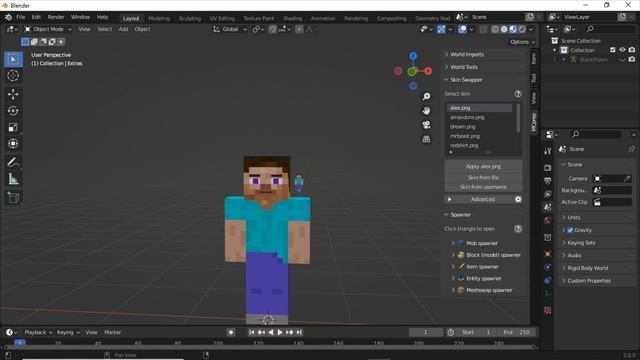640x360 pixels.
Task: Click the red X axis gizmo ball
Action: tap(428, 71)
